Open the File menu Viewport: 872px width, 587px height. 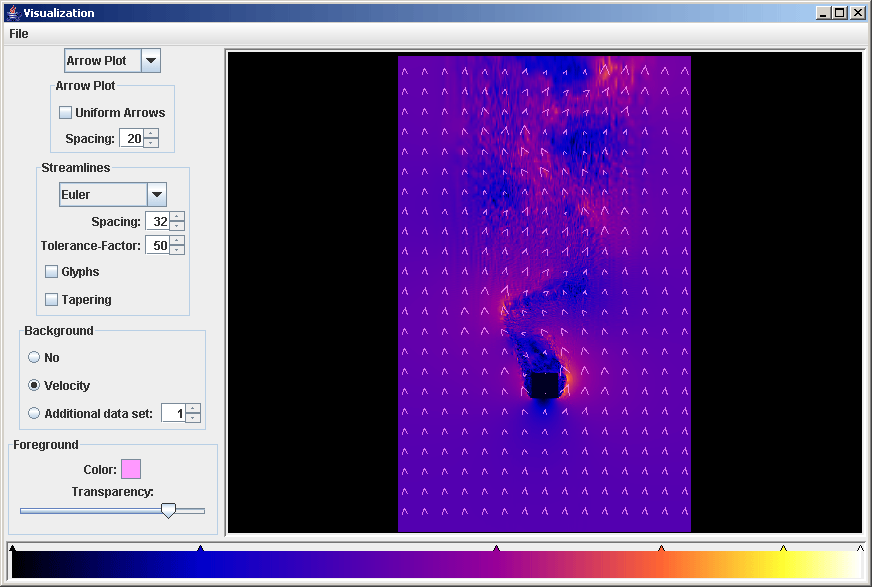click(x=18, y=33)
